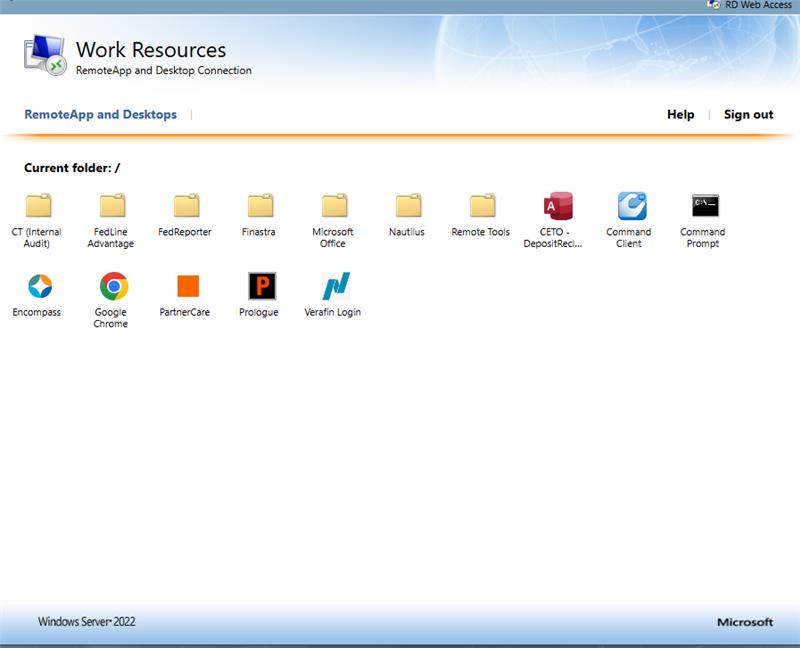The image size is (800, 648).
Task: Open the FedReporter folder
Action: (x=186, y=205)
